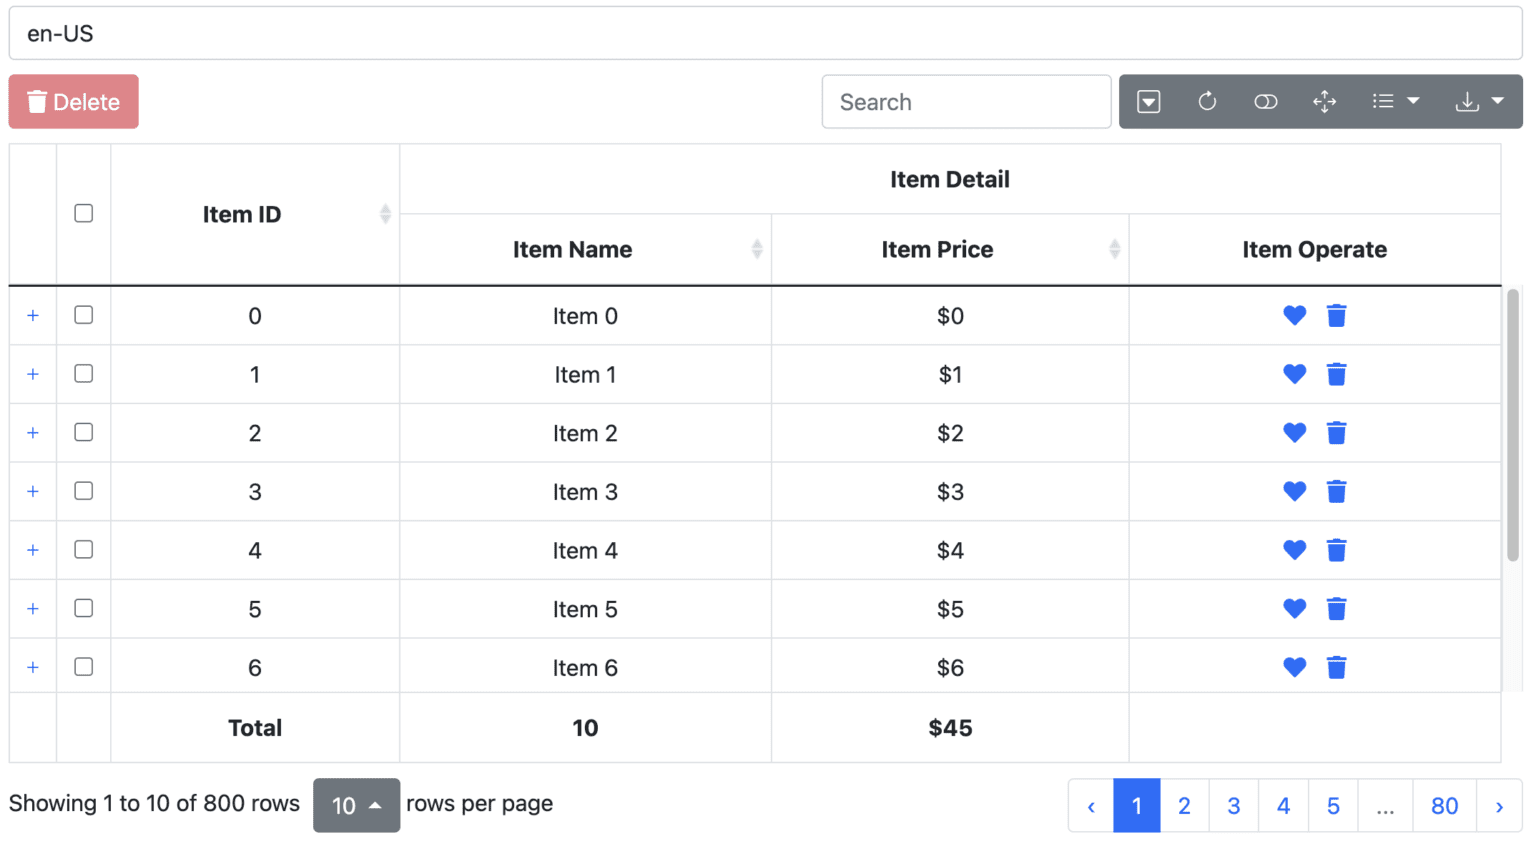This screenshot has width=1536, height=844.
Task: Remove Item 3 using its trash icon
Action: point(1336,492)
